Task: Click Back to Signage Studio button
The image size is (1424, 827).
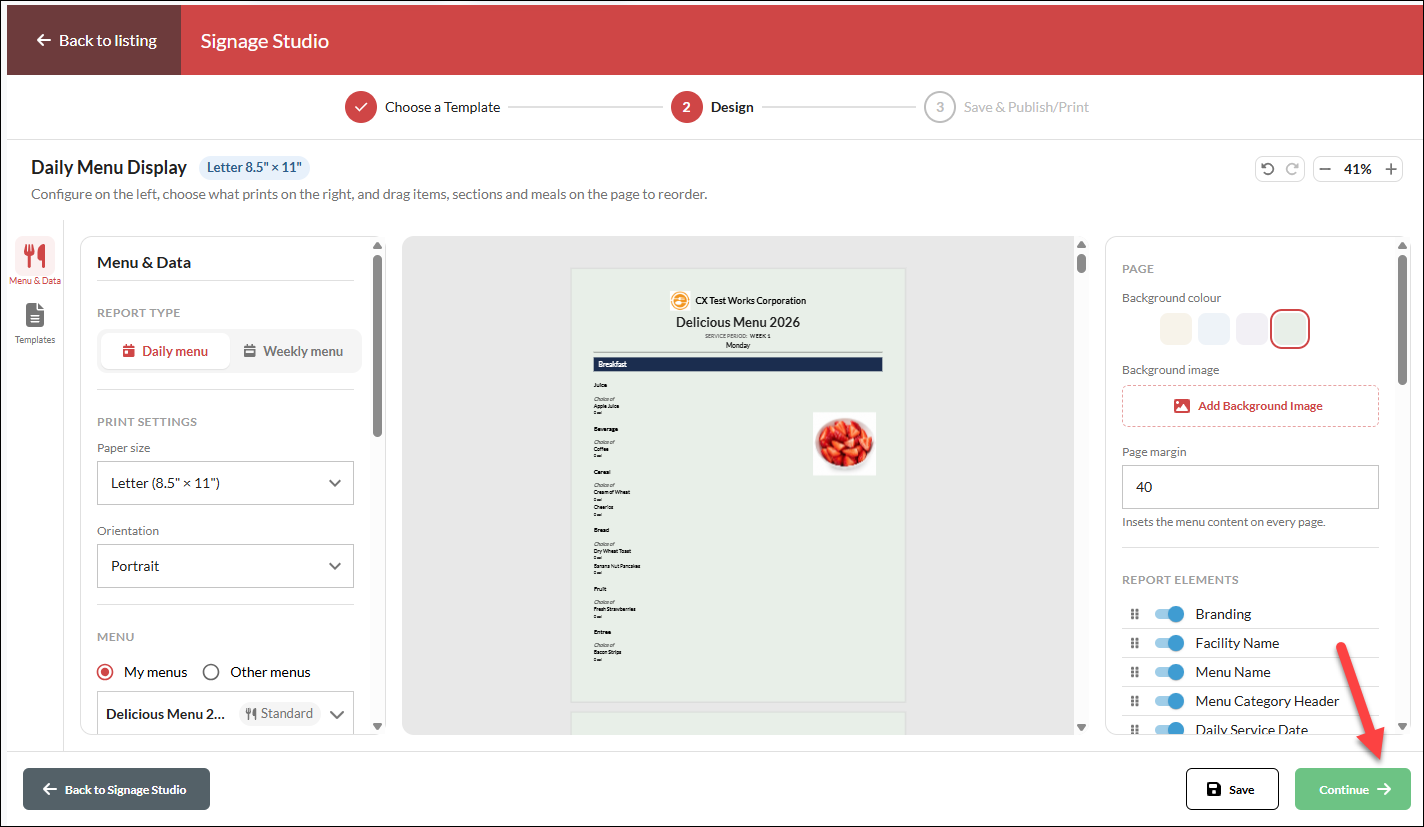Action: [x=117, y=789]
